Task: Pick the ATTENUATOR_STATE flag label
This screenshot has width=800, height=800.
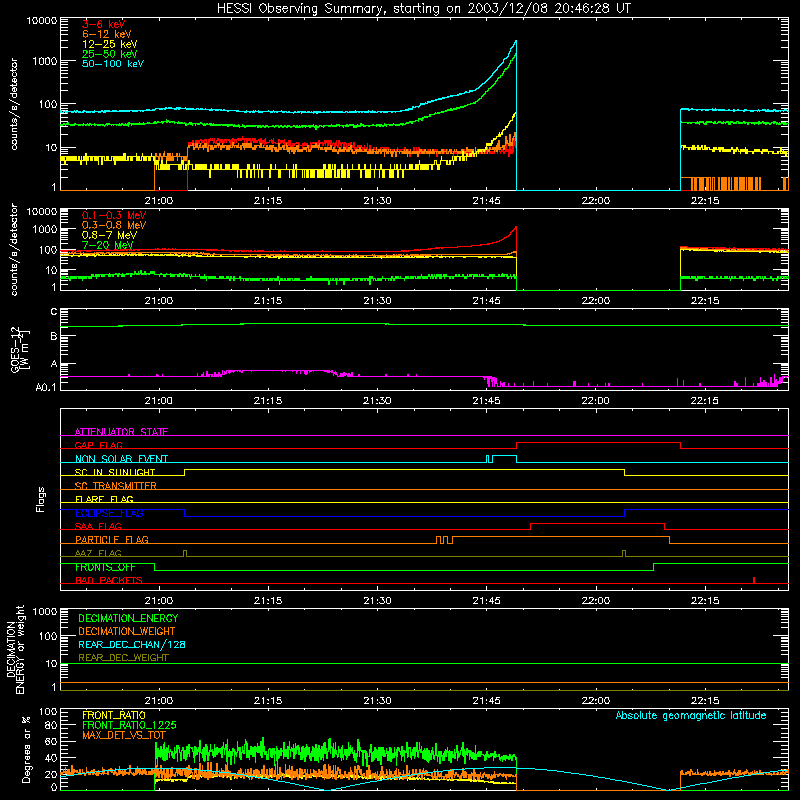Action: click(x=121, y=432)
